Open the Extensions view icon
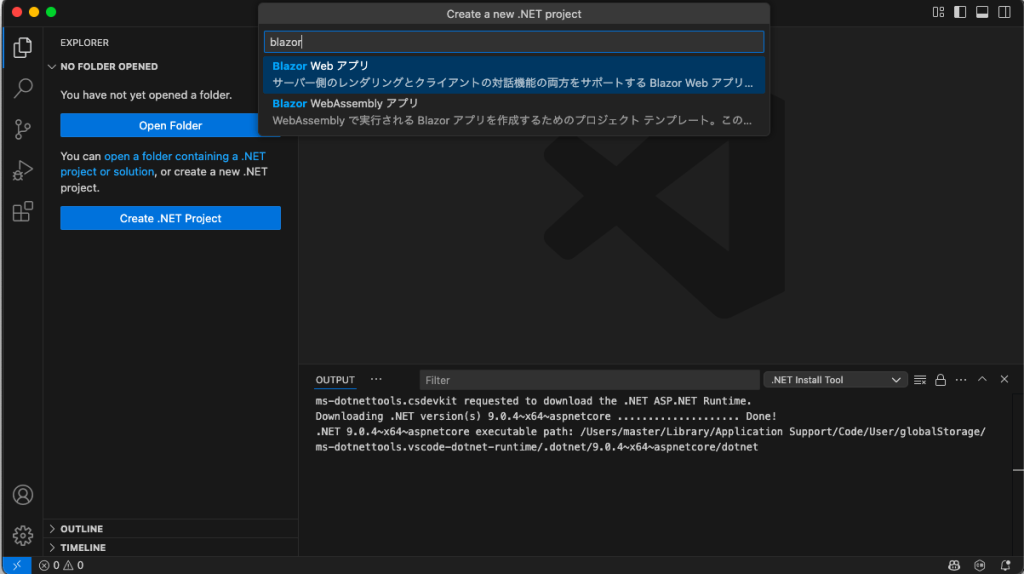The image size is (1024, 574). click(22, 212)
